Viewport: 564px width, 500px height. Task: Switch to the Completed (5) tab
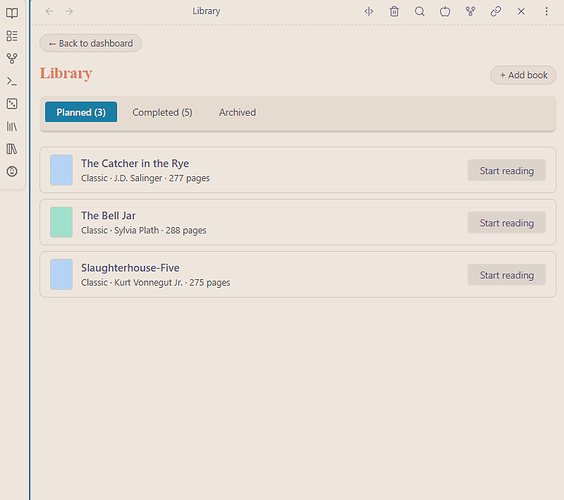[x=162, y=112]
